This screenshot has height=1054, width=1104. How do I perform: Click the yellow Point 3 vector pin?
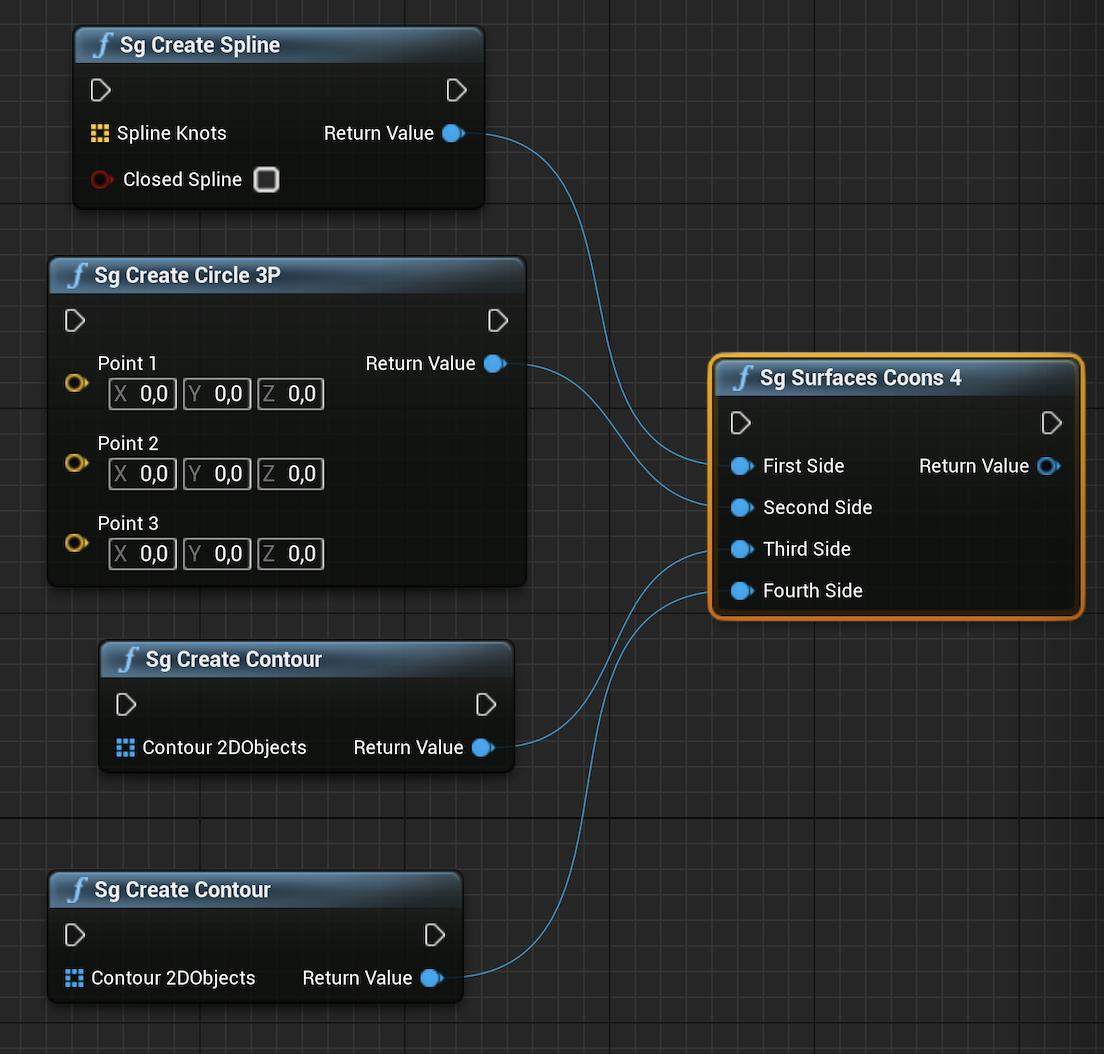coord(76,543)
